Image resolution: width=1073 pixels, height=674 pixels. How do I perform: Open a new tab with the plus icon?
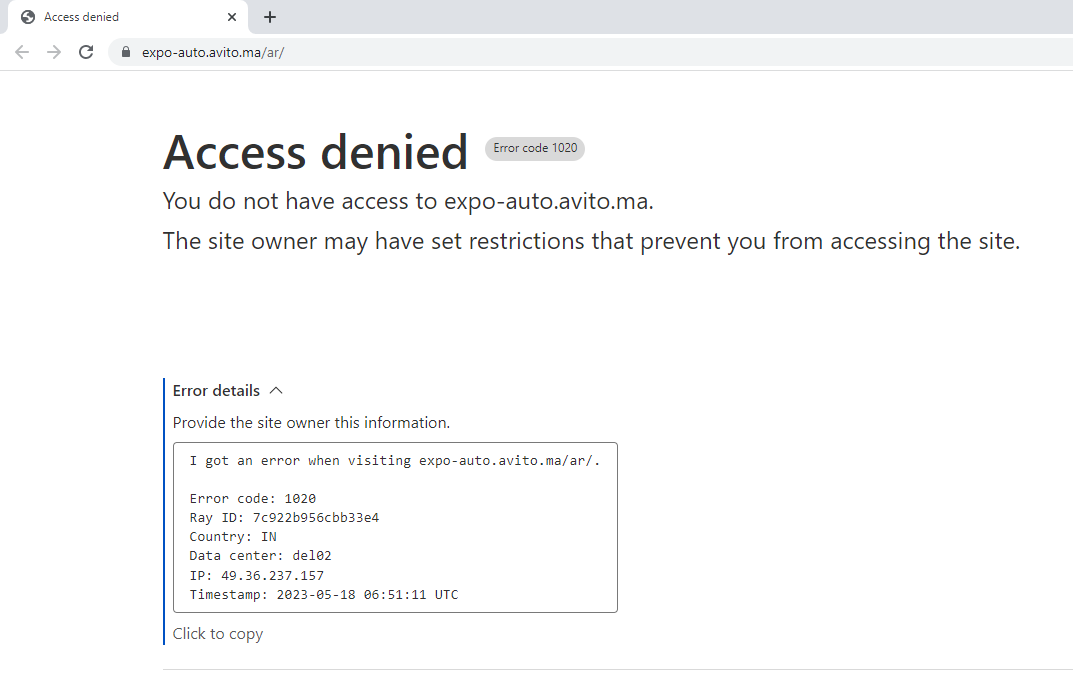tap(270, 17)
